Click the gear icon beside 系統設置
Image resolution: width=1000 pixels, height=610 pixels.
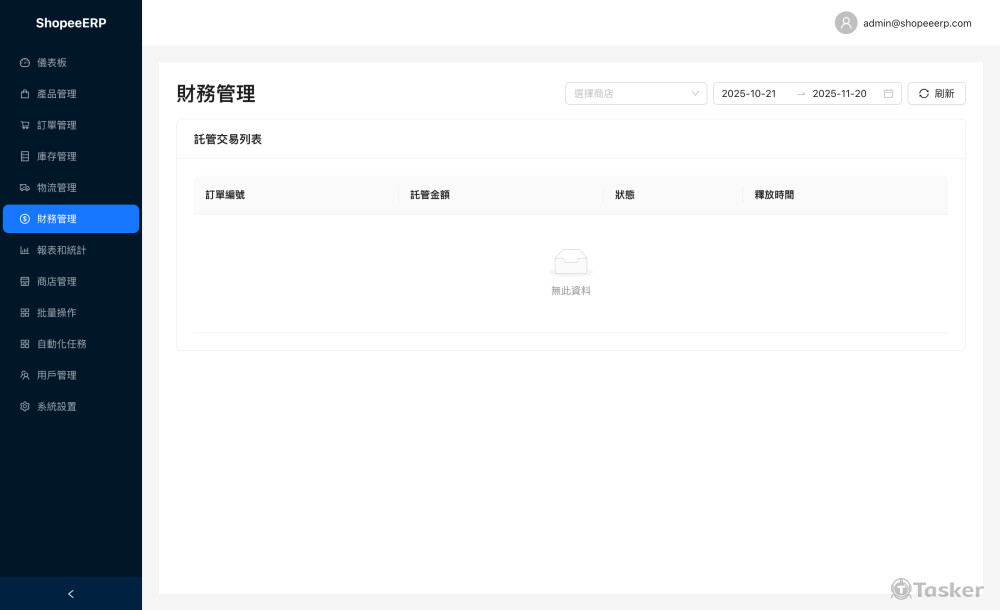[x=25, y=407]
